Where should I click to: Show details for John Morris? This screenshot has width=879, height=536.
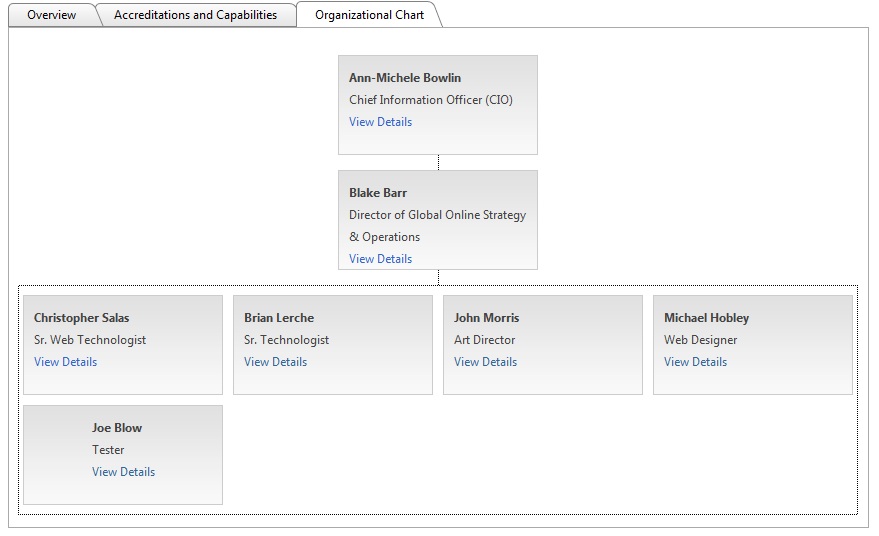click(485, 362)
